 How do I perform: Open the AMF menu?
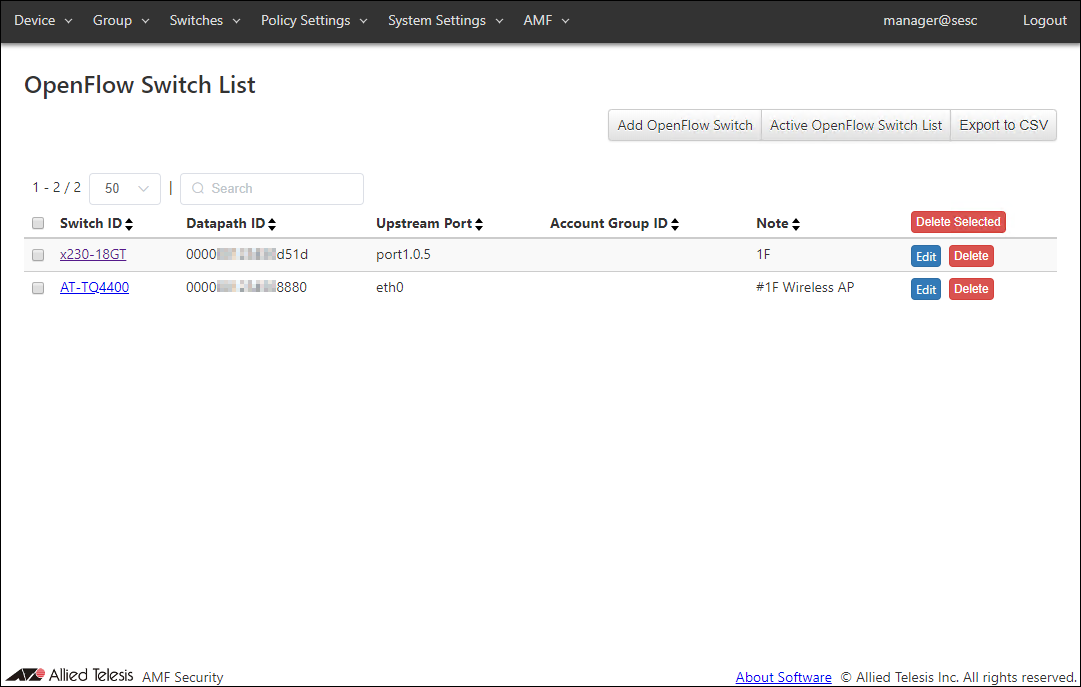click(x=546, y=21)
